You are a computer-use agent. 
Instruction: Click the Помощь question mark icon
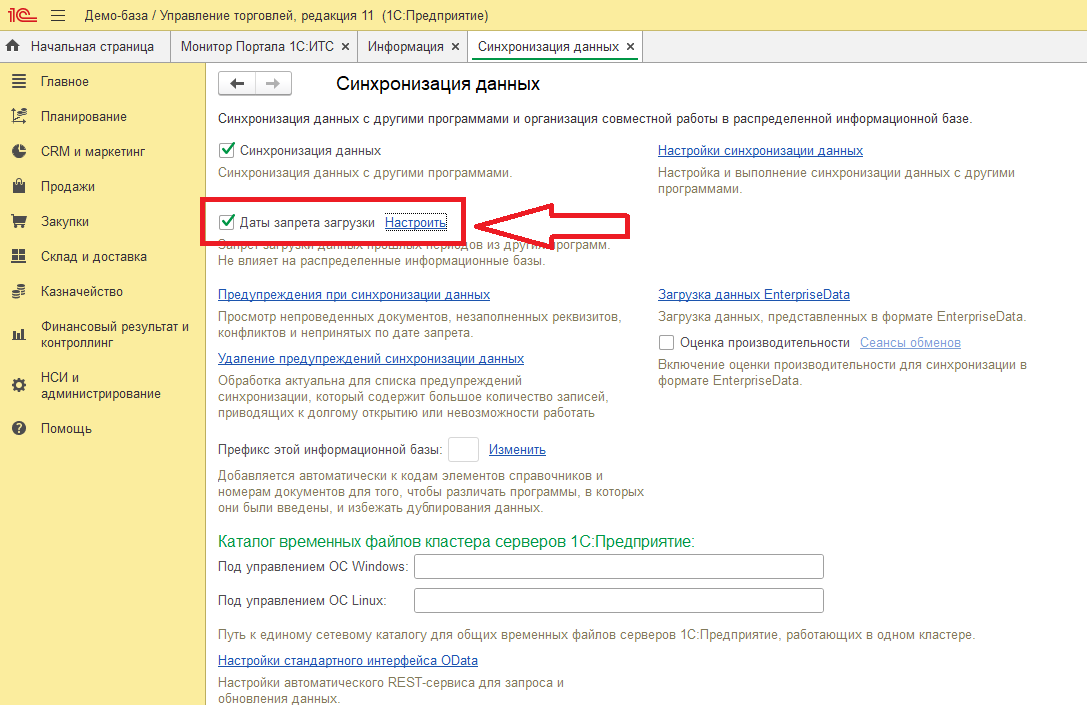[x=19, y=428]
